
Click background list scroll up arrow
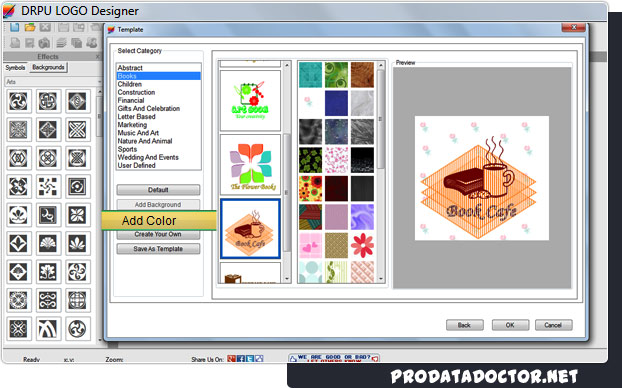381,65
